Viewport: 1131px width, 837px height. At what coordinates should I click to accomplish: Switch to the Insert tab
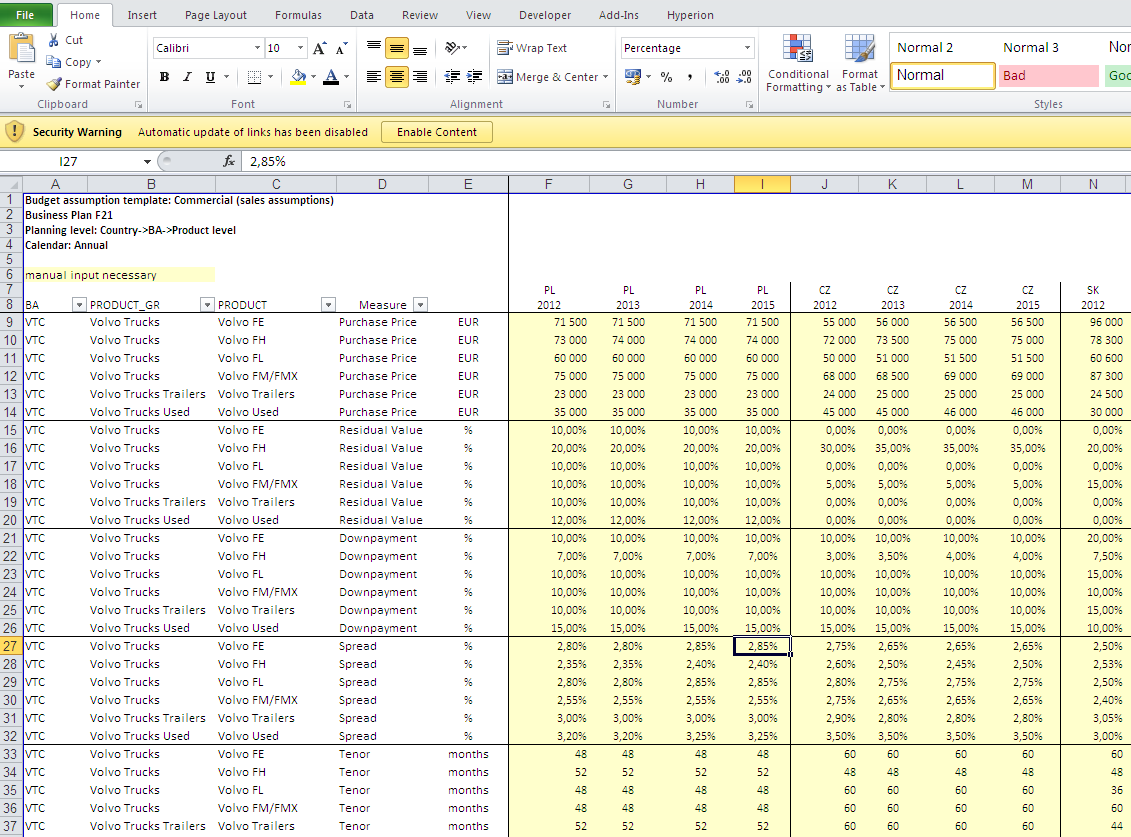(142, 15)
